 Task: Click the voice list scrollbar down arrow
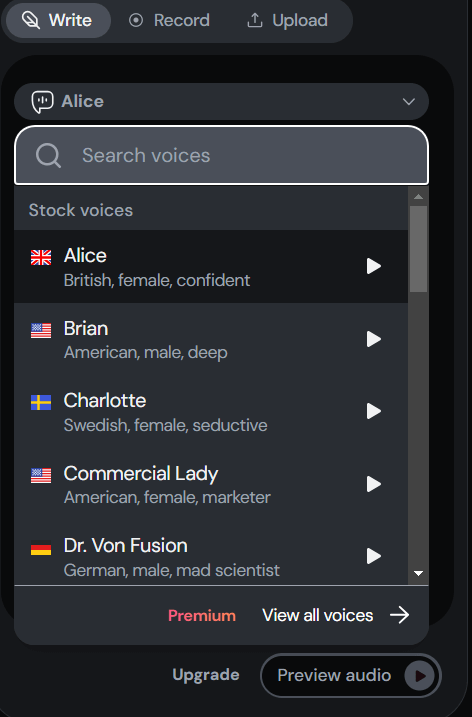pyautogui.click(x=418, y=573)
